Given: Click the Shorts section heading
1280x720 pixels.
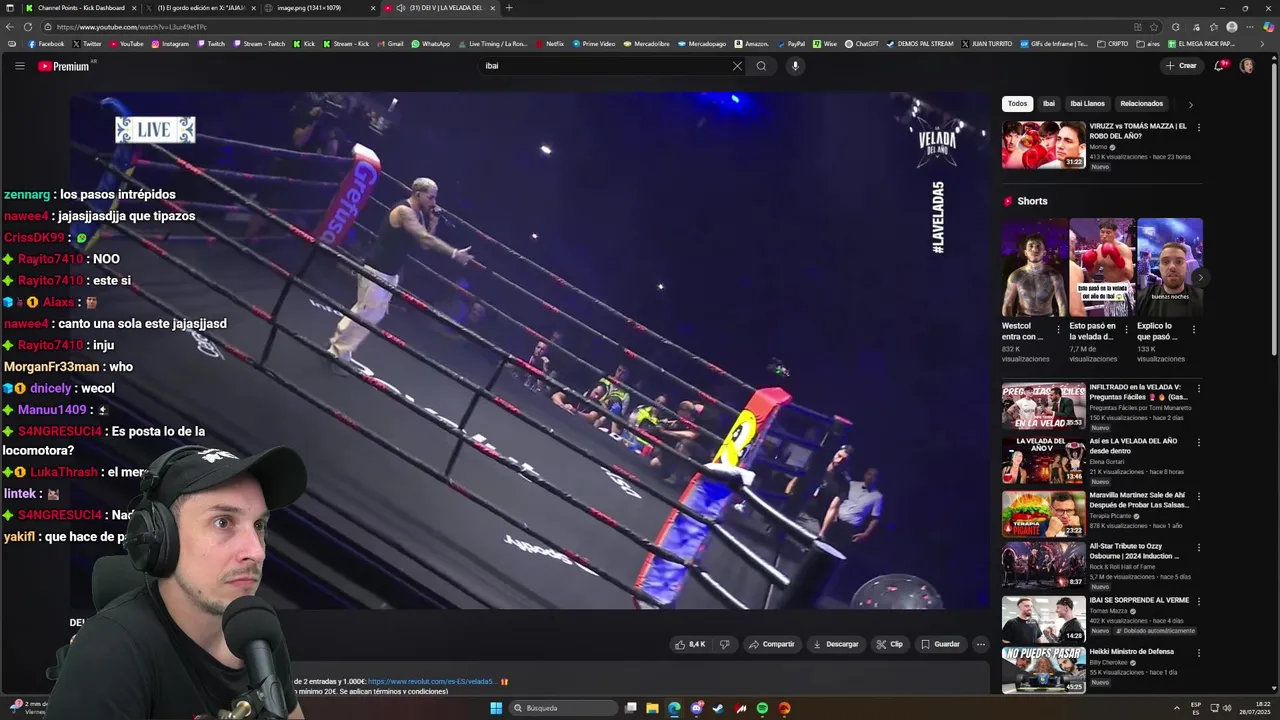Looking at the screenshot, I should (x=1032, y=201).
